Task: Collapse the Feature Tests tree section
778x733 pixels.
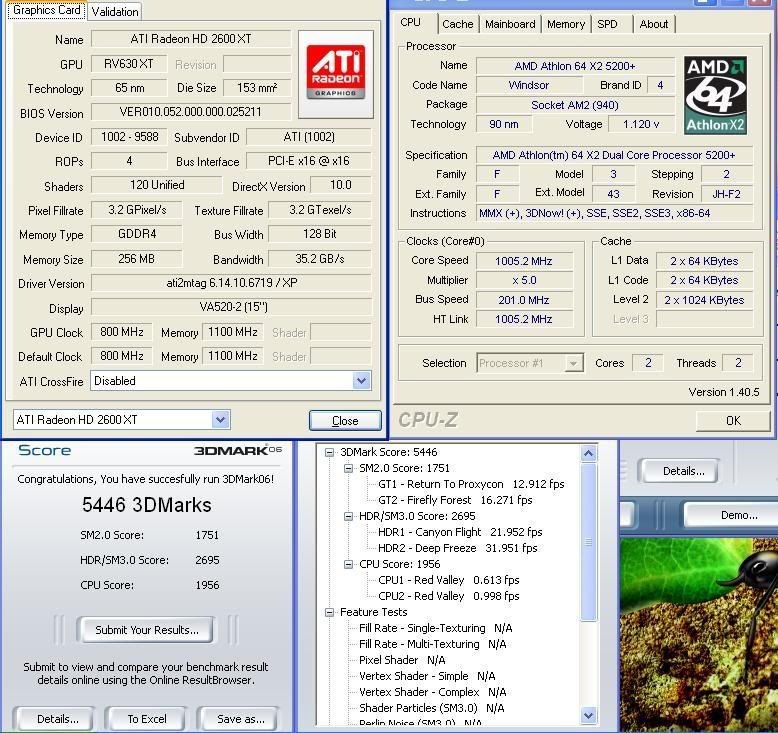Action: point(330,612)
